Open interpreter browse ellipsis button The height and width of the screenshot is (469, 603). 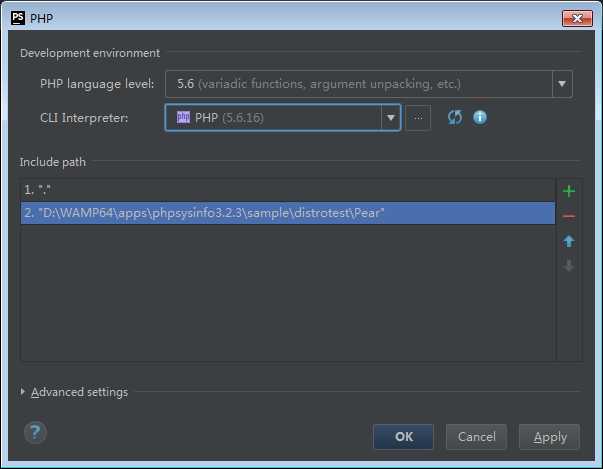pyautogui.click(x=418, y=118)
